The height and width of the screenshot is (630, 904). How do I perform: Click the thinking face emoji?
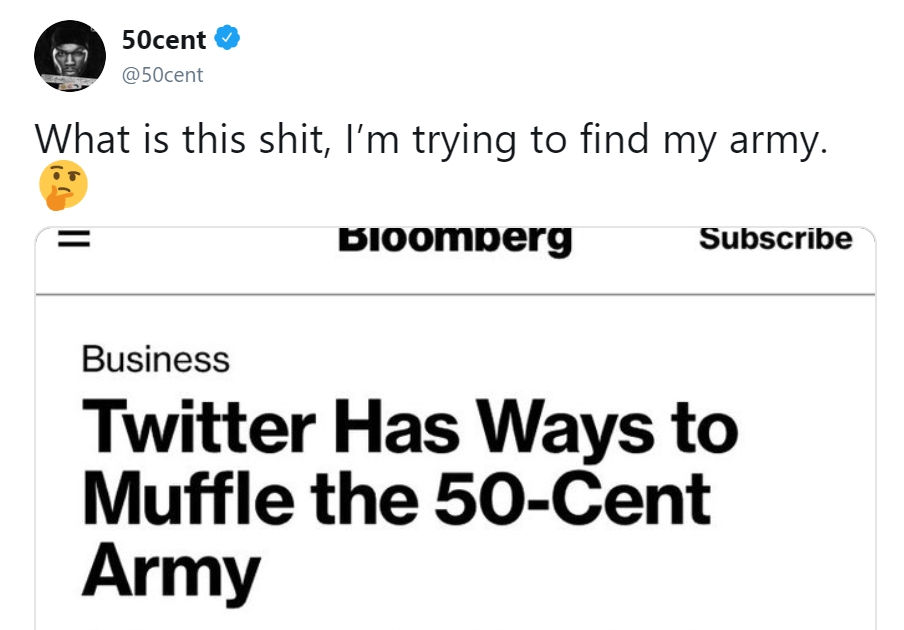pos(62,186)
